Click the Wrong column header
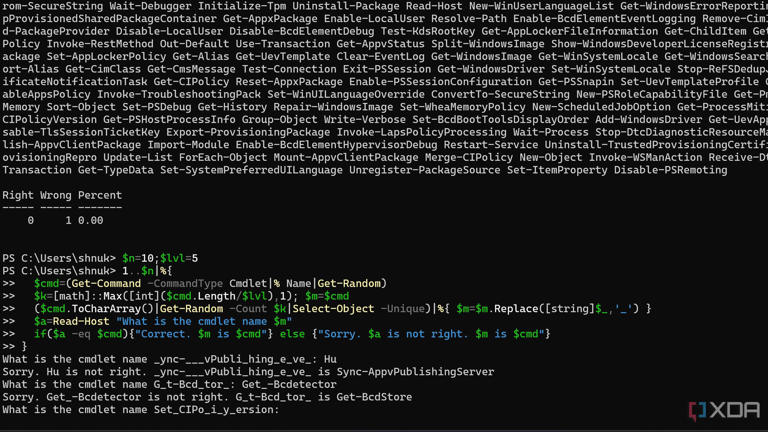The width and height of the screenshot is (768, 432). (x=55, y=195)
